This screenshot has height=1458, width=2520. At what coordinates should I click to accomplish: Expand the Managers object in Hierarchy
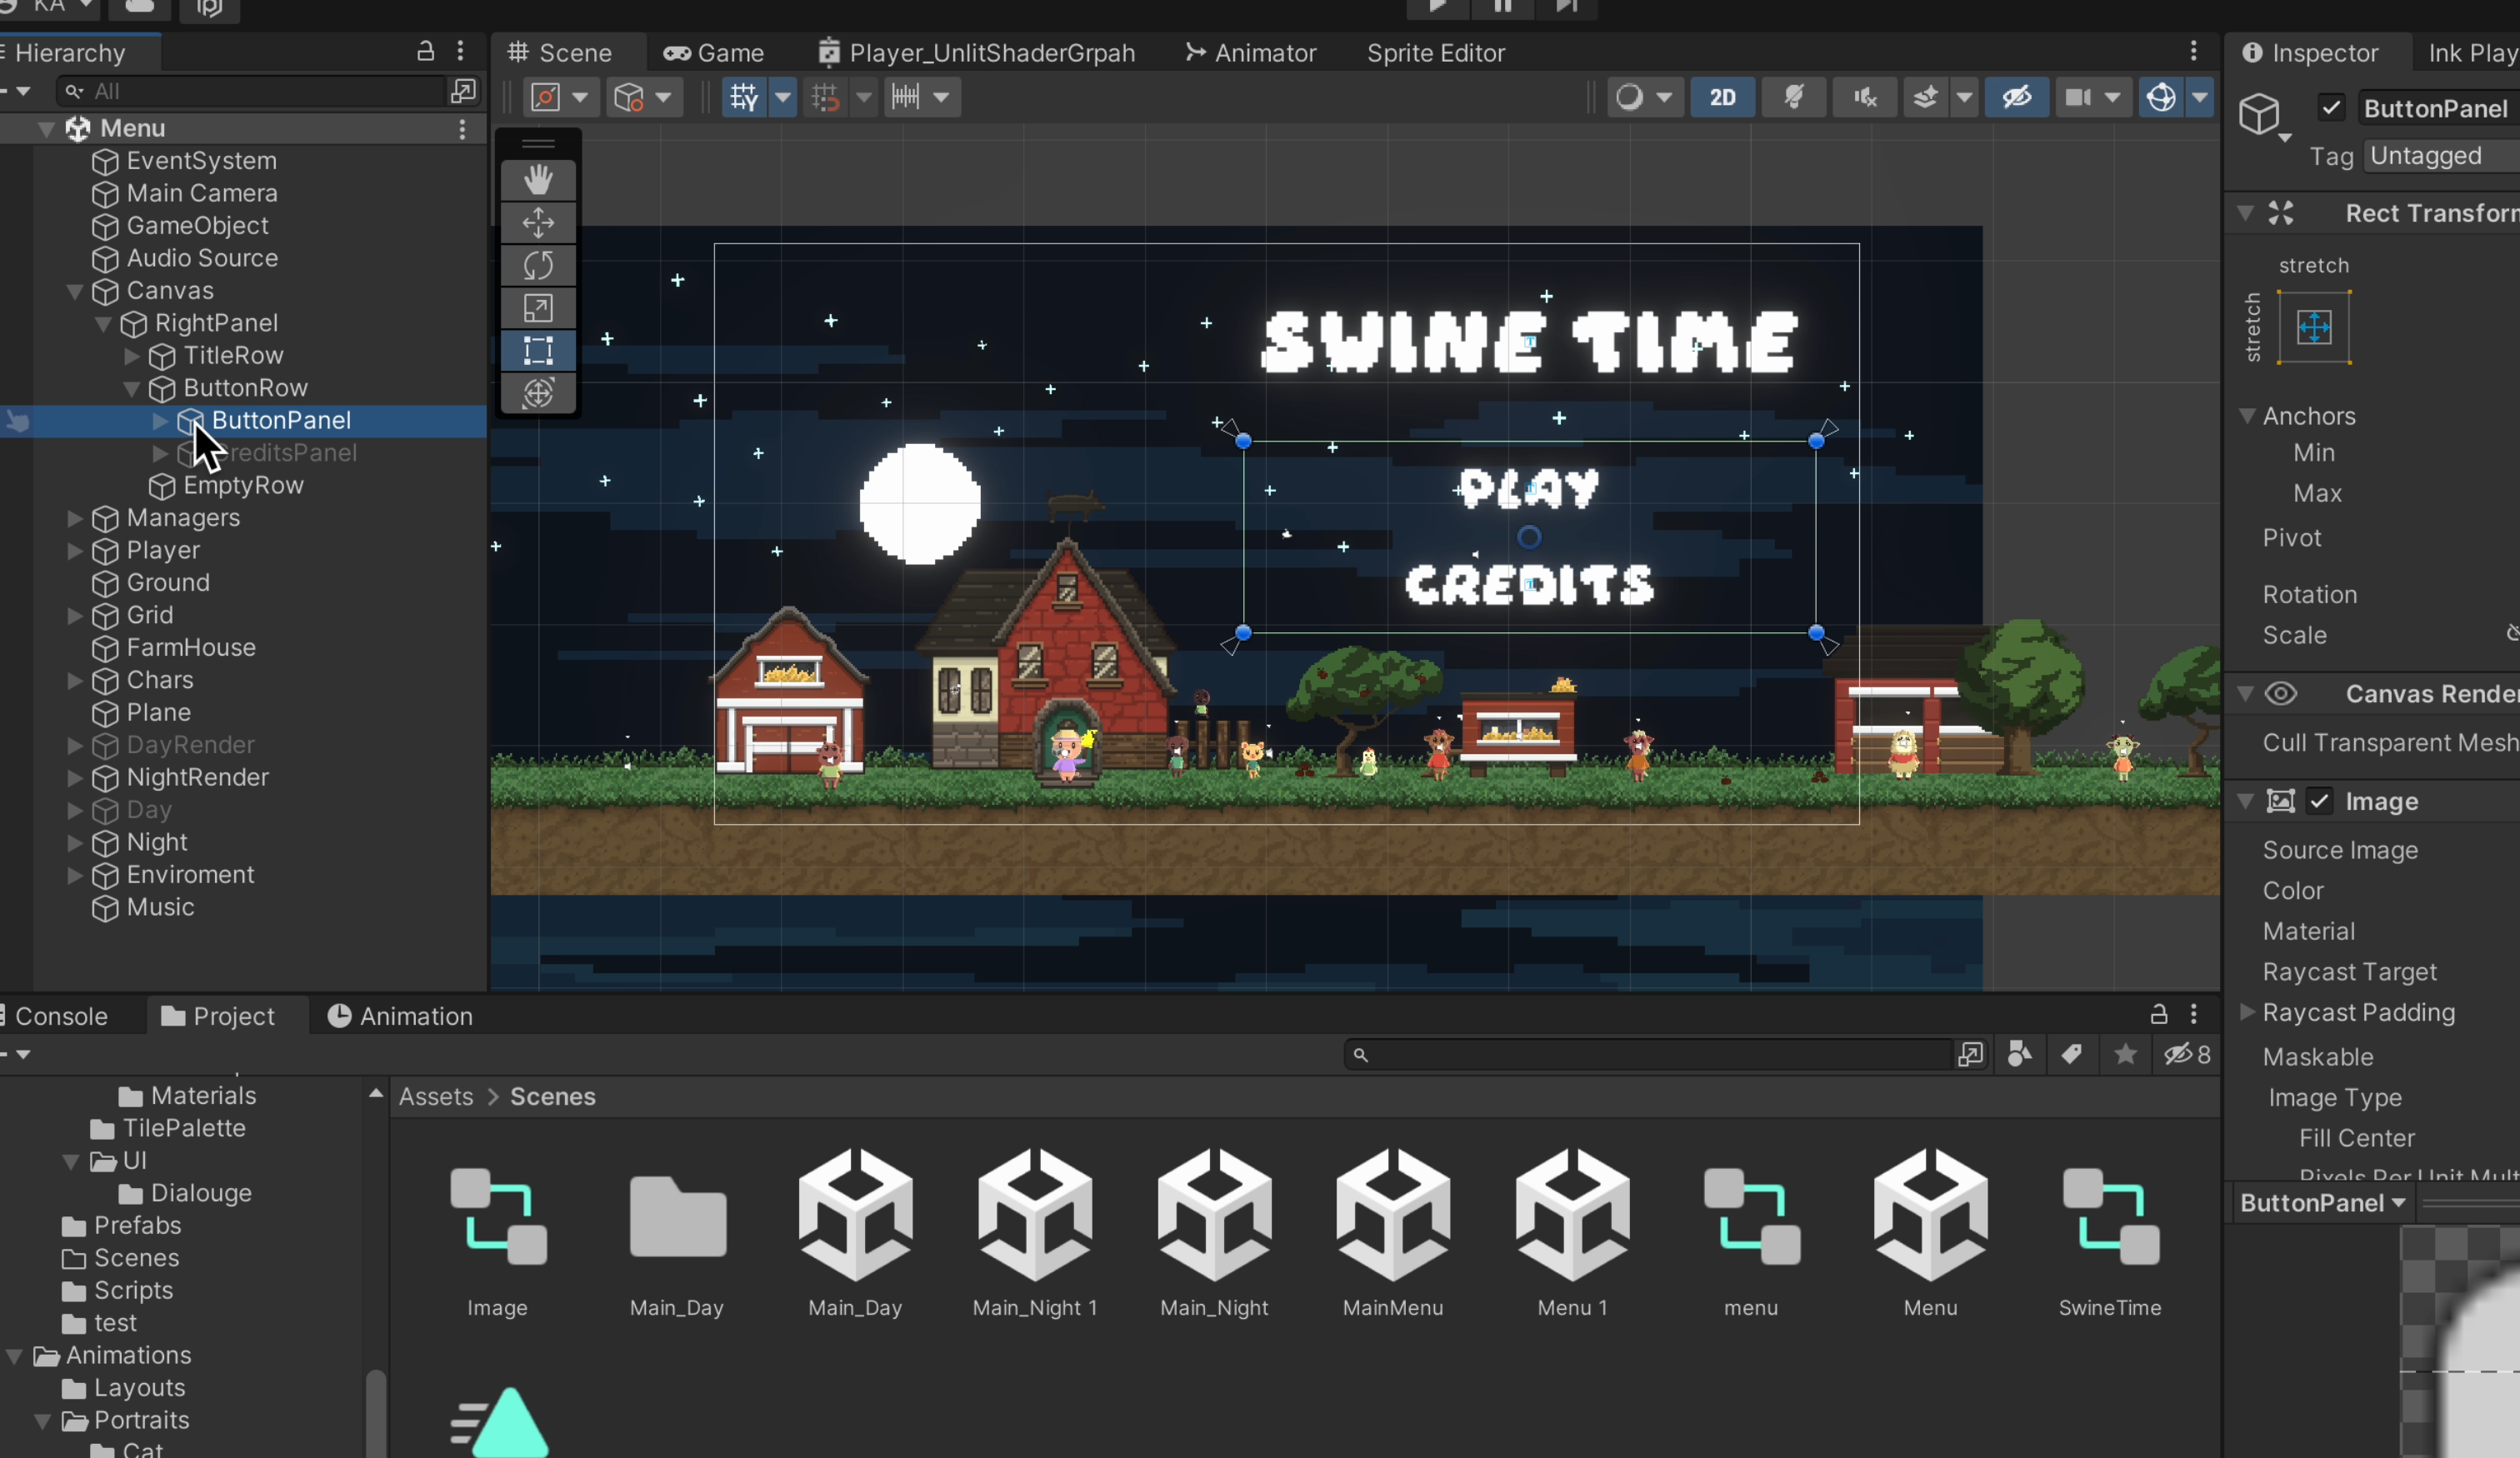74,518
